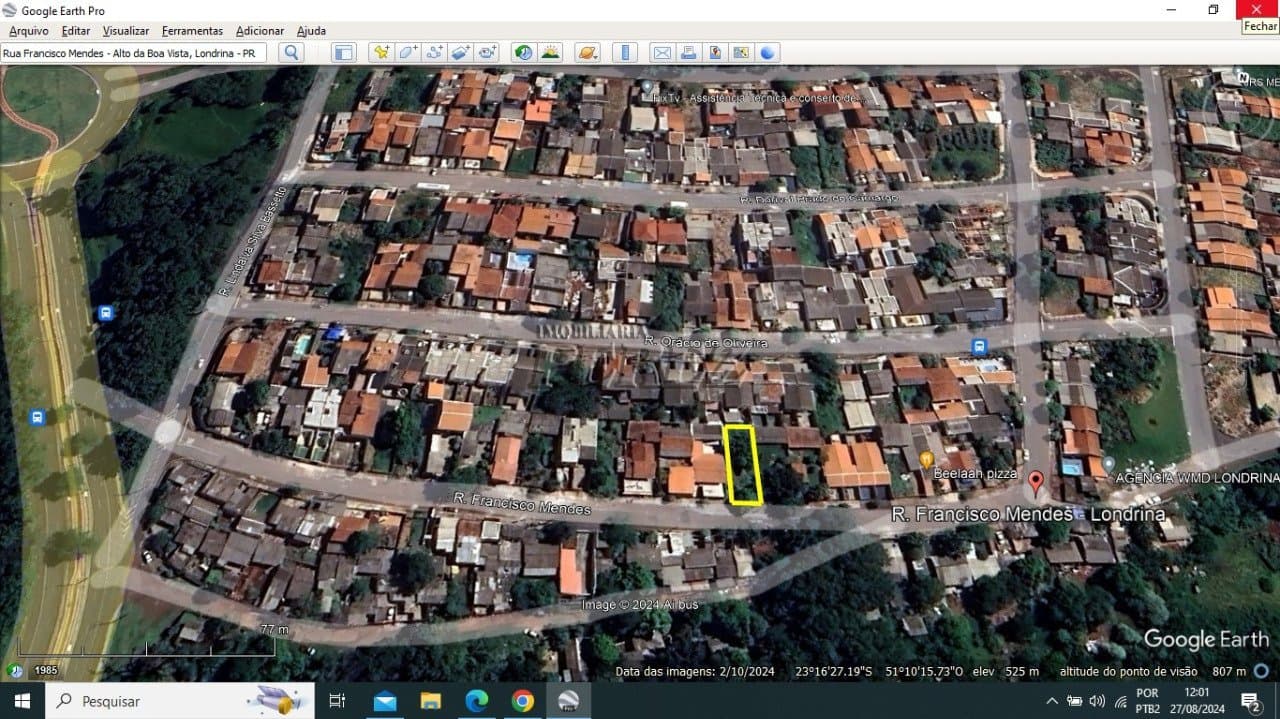Open the Ferramentas menu

(x=192, y=31)
